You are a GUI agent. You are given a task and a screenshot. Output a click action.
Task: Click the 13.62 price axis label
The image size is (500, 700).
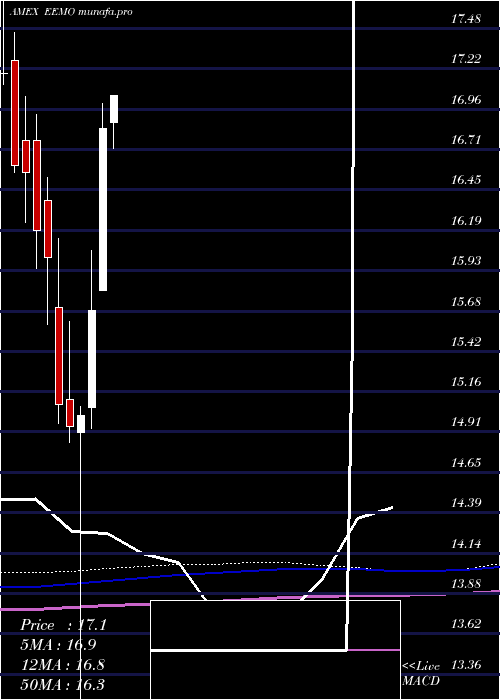[467, 624]
